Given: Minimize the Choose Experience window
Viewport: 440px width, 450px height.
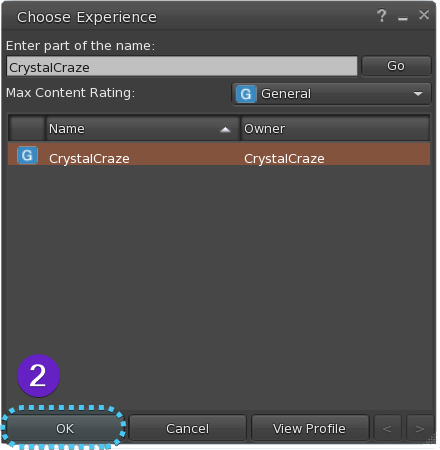Looking at the screenshot, I should (403, 19).
